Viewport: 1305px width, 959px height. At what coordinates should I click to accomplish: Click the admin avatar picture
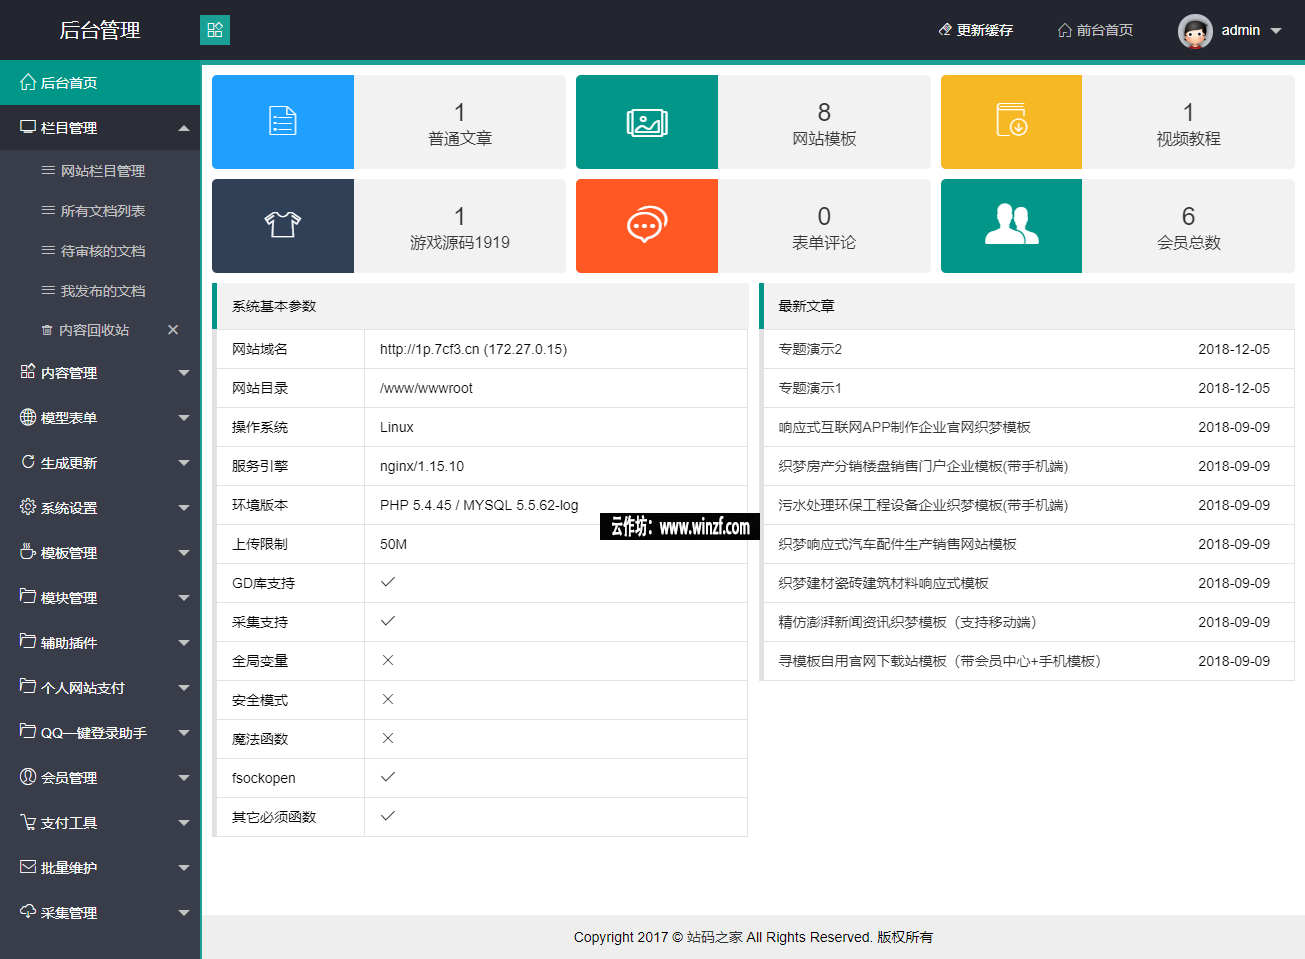[x=1195, y=31]
